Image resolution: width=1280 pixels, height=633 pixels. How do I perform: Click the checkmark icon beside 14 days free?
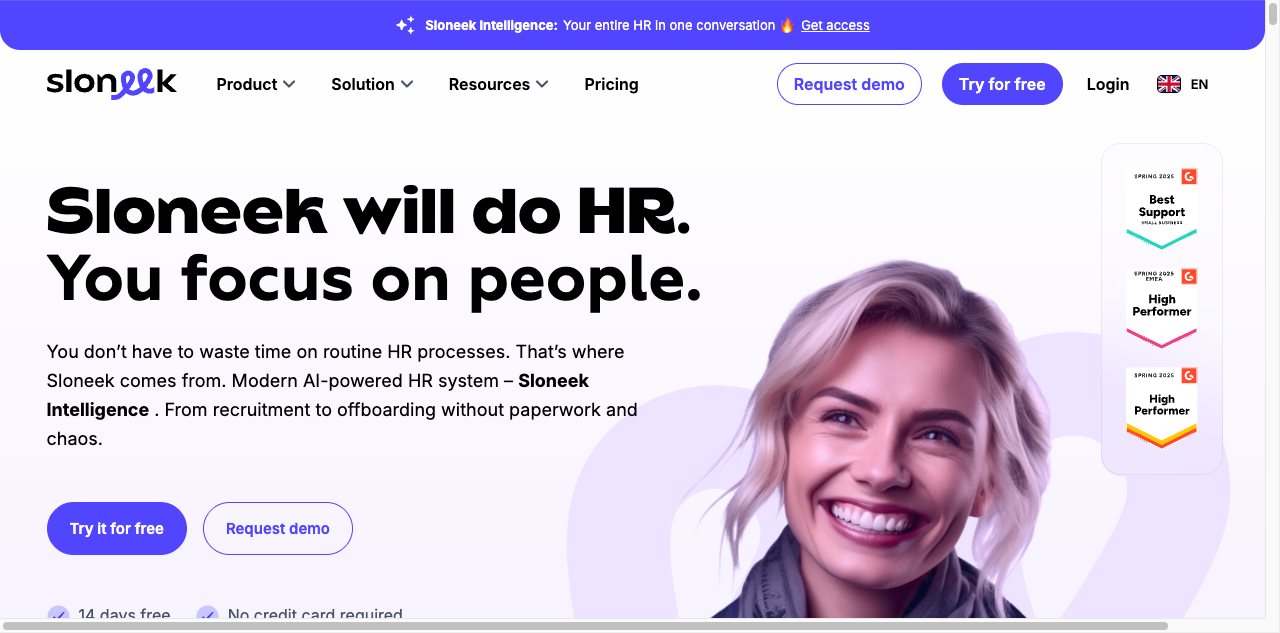tap(58, 614)
